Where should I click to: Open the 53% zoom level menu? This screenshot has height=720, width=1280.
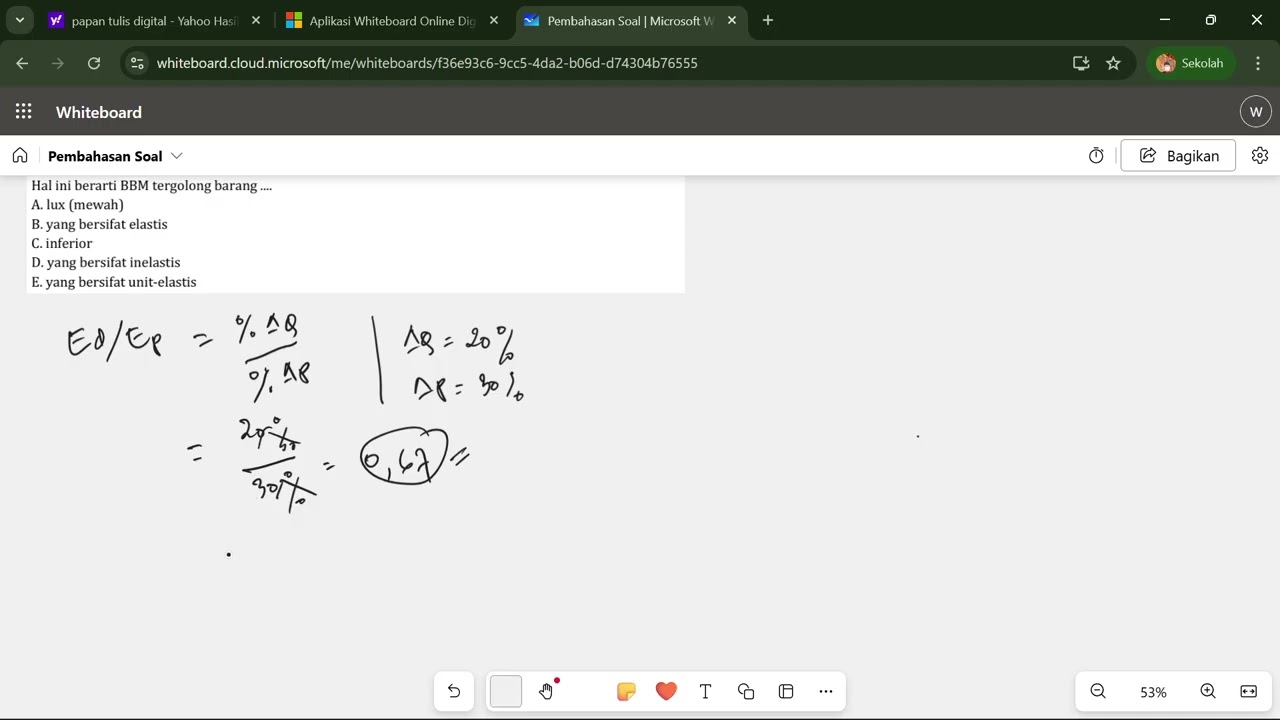coord(1153,692)
